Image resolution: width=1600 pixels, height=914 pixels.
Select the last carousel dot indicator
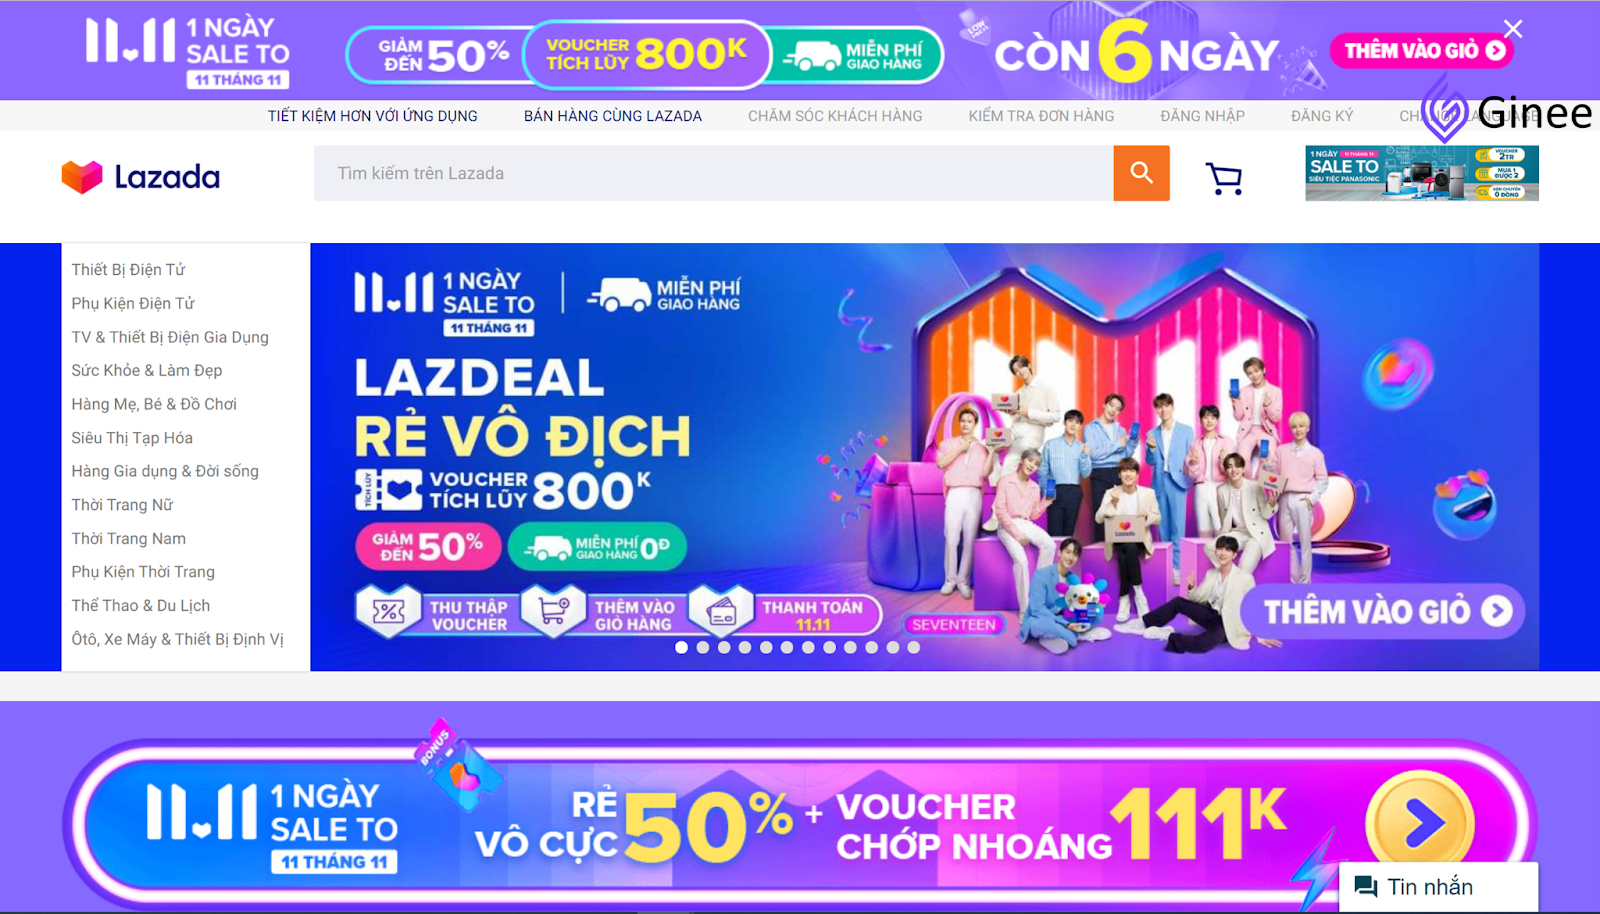point(913,647)
